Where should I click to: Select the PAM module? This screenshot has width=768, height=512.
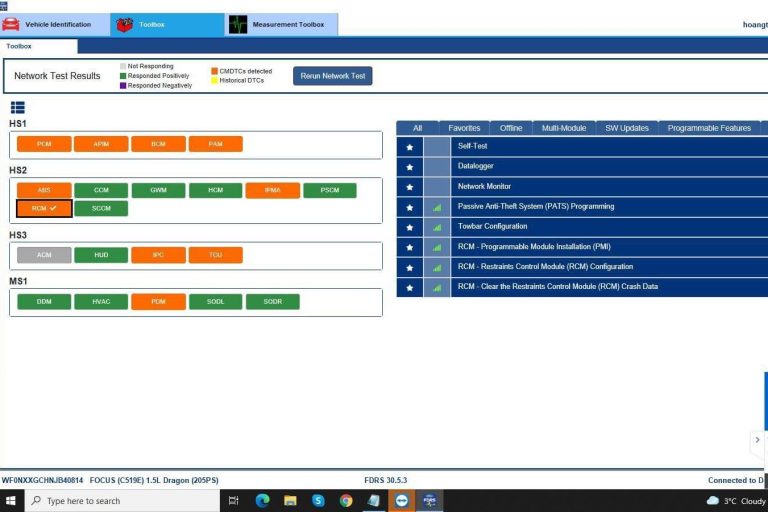point(216,144)
